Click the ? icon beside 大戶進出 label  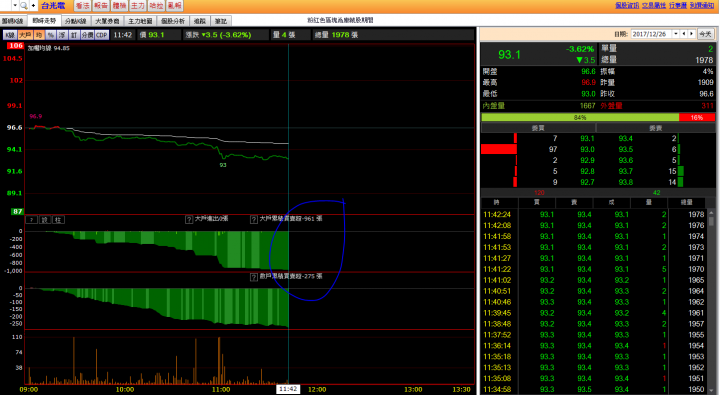pyautogui.click(x=189, y=220)
